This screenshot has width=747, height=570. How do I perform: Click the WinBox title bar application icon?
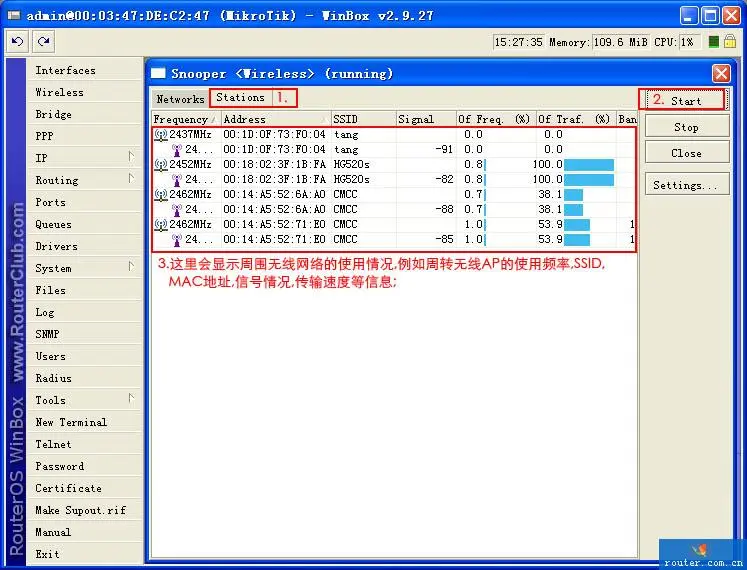tap(14, 15)
